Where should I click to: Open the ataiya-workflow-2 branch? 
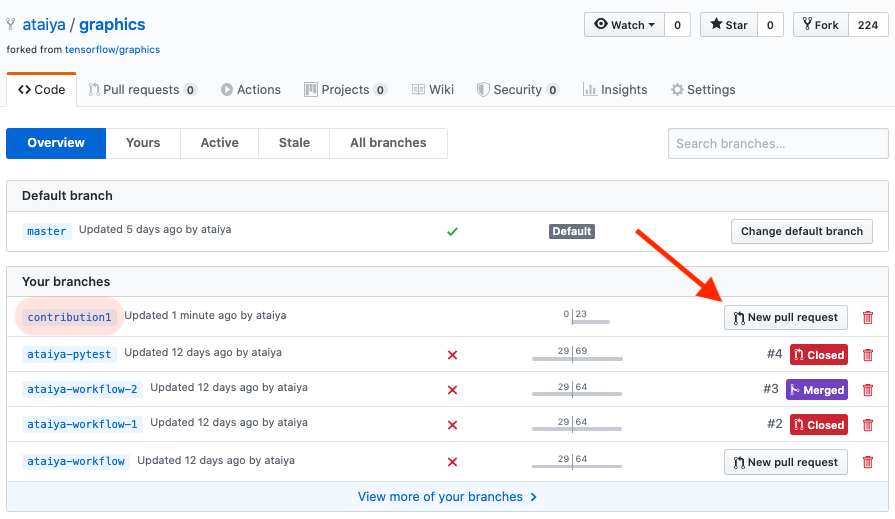[x=82, y=389]
